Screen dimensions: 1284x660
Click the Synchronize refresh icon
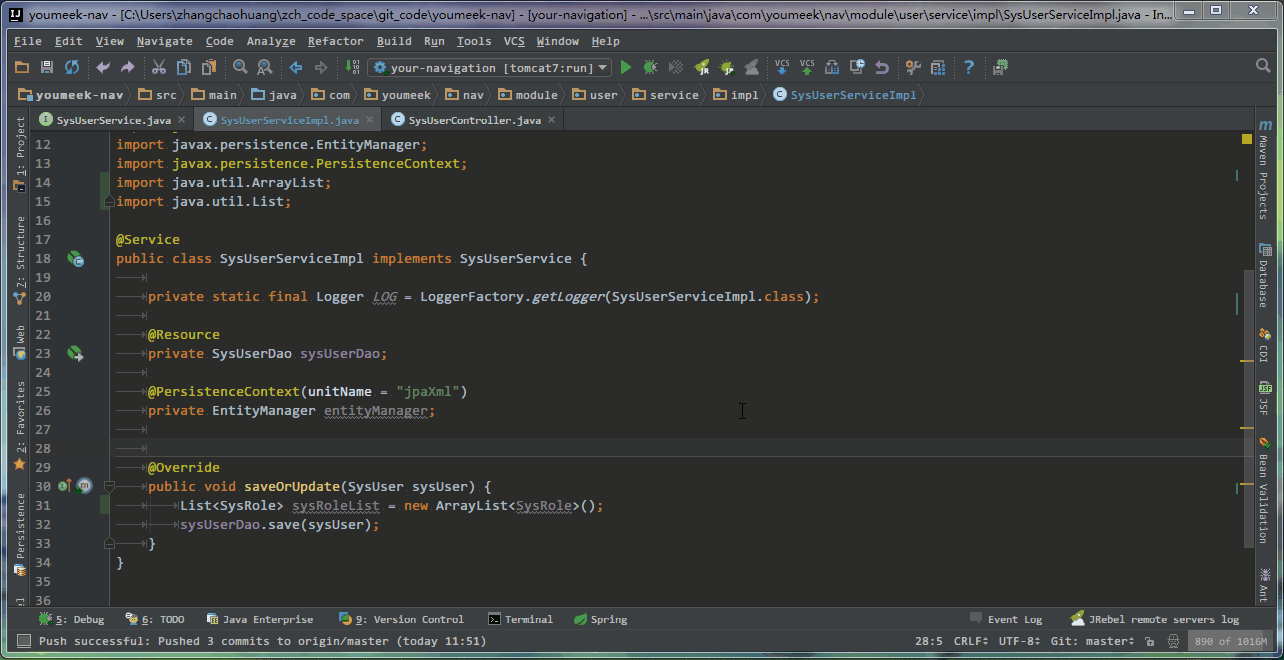72,67
